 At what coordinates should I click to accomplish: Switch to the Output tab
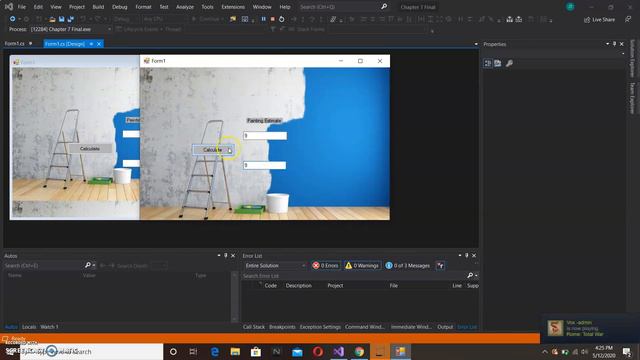tap(445, 327)
